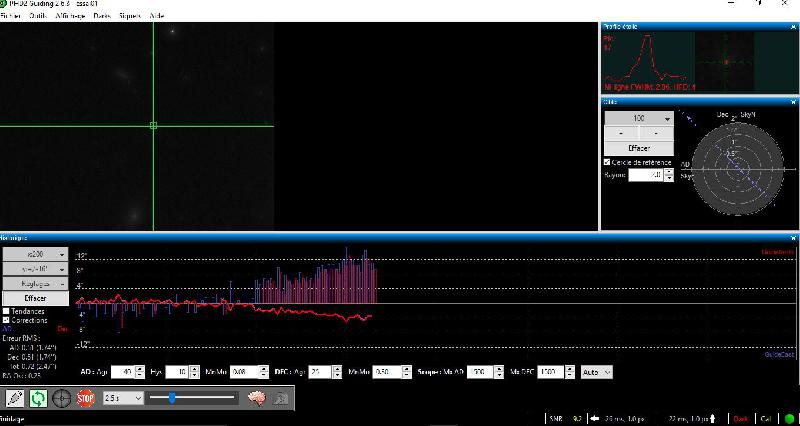Click the FWHM readout in star profile

[649, 88]
